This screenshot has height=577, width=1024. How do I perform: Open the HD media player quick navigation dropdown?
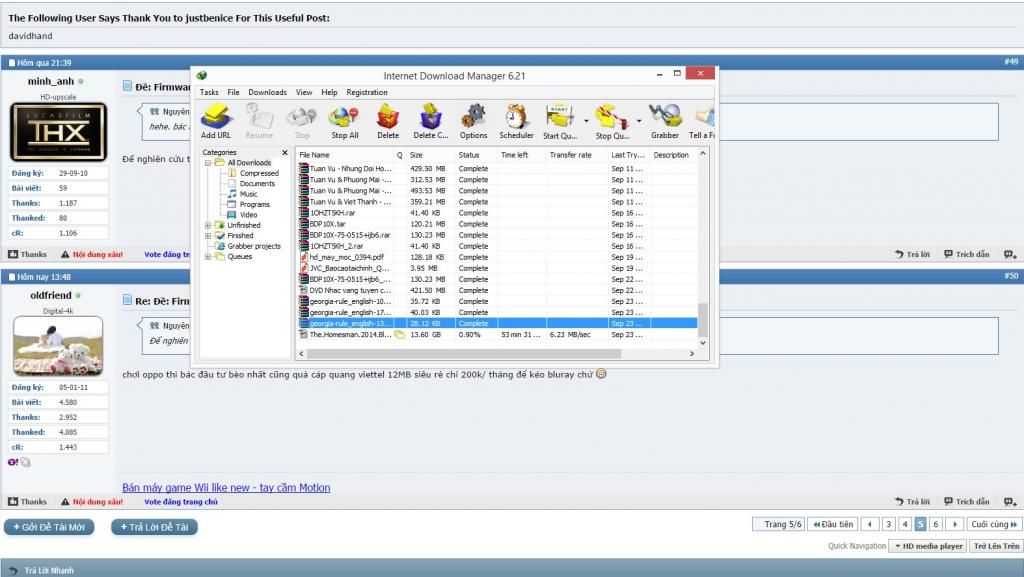click(928, 546)
